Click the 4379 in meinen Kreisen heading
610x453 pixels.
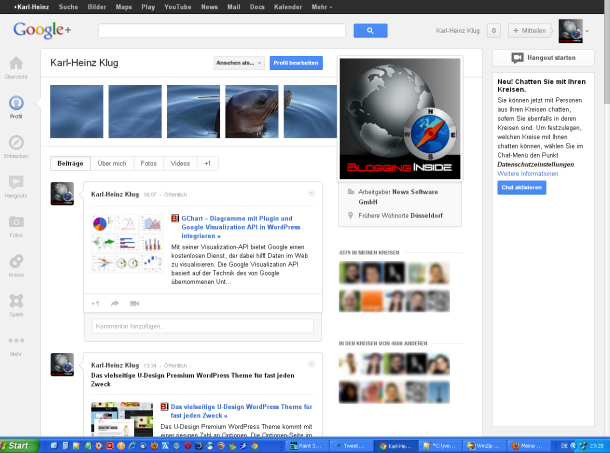[x=369, y=253]
